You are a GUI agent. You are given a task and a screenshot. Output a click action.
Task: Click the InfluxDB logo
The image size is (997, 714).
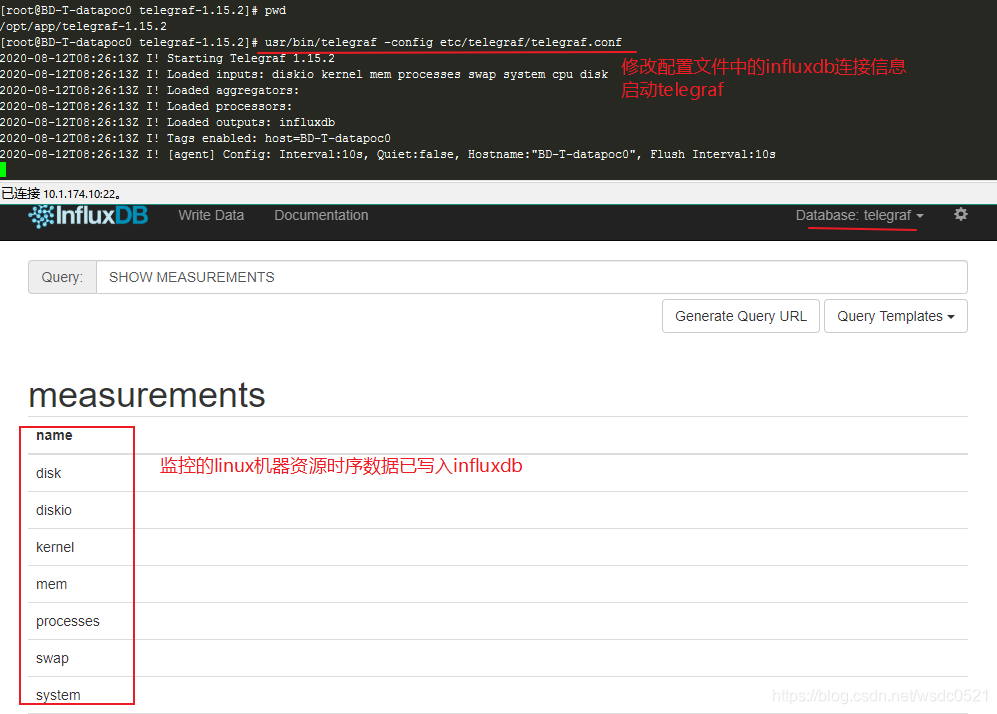(88, 216)
